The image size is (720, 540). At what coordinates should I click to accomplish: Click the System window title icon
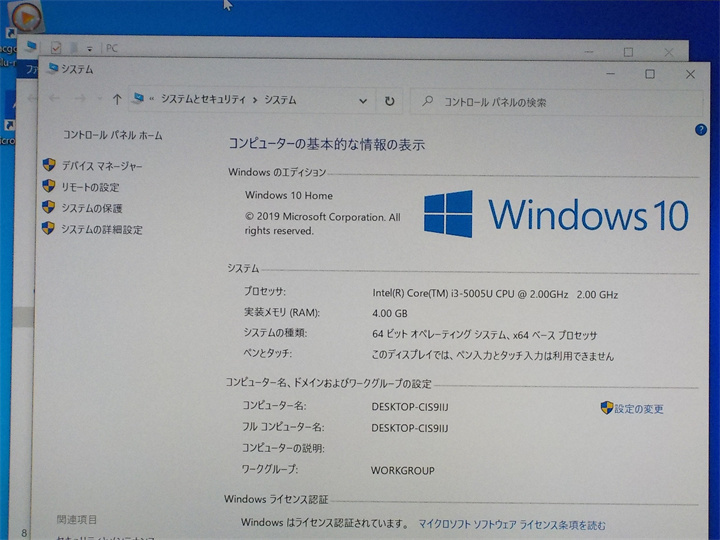pyautogui.click(x=53, y=68)
